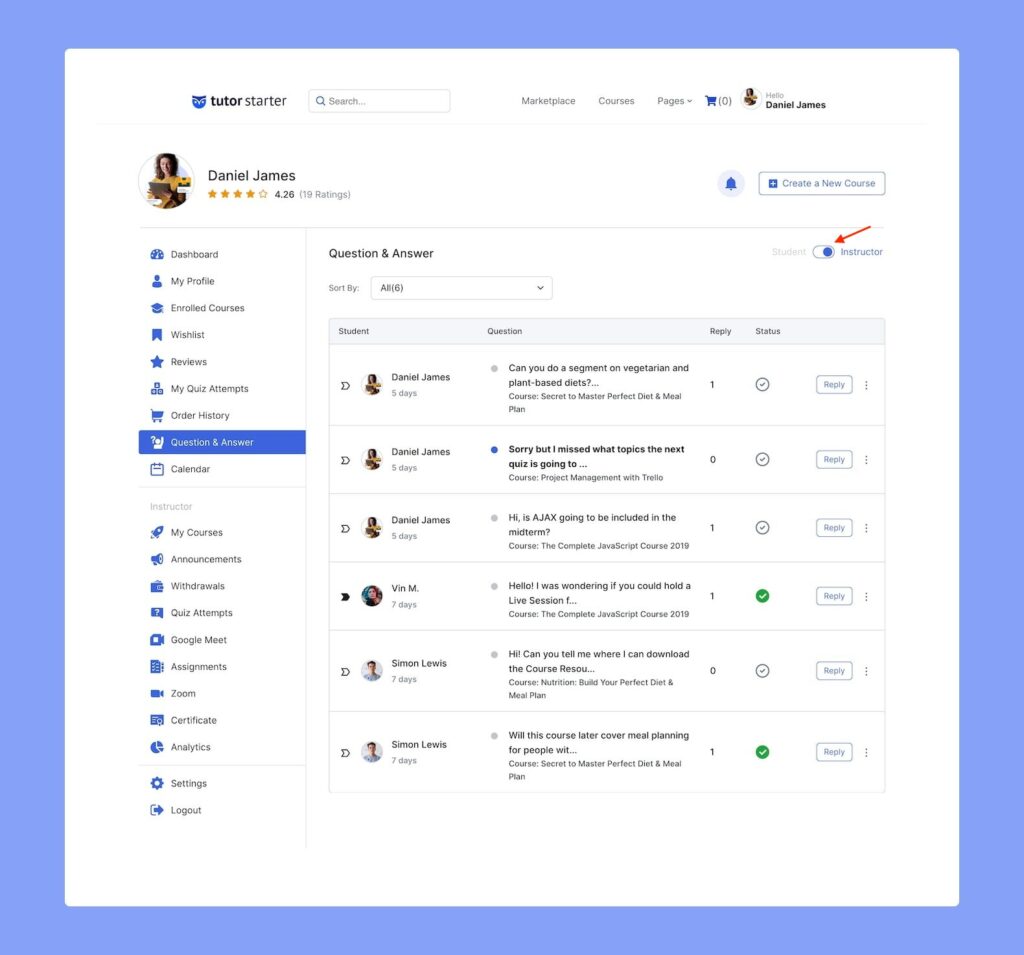Open three-dot menu for Vin M. question
This screenshot has height=955, width=1024.
[866, 596]
